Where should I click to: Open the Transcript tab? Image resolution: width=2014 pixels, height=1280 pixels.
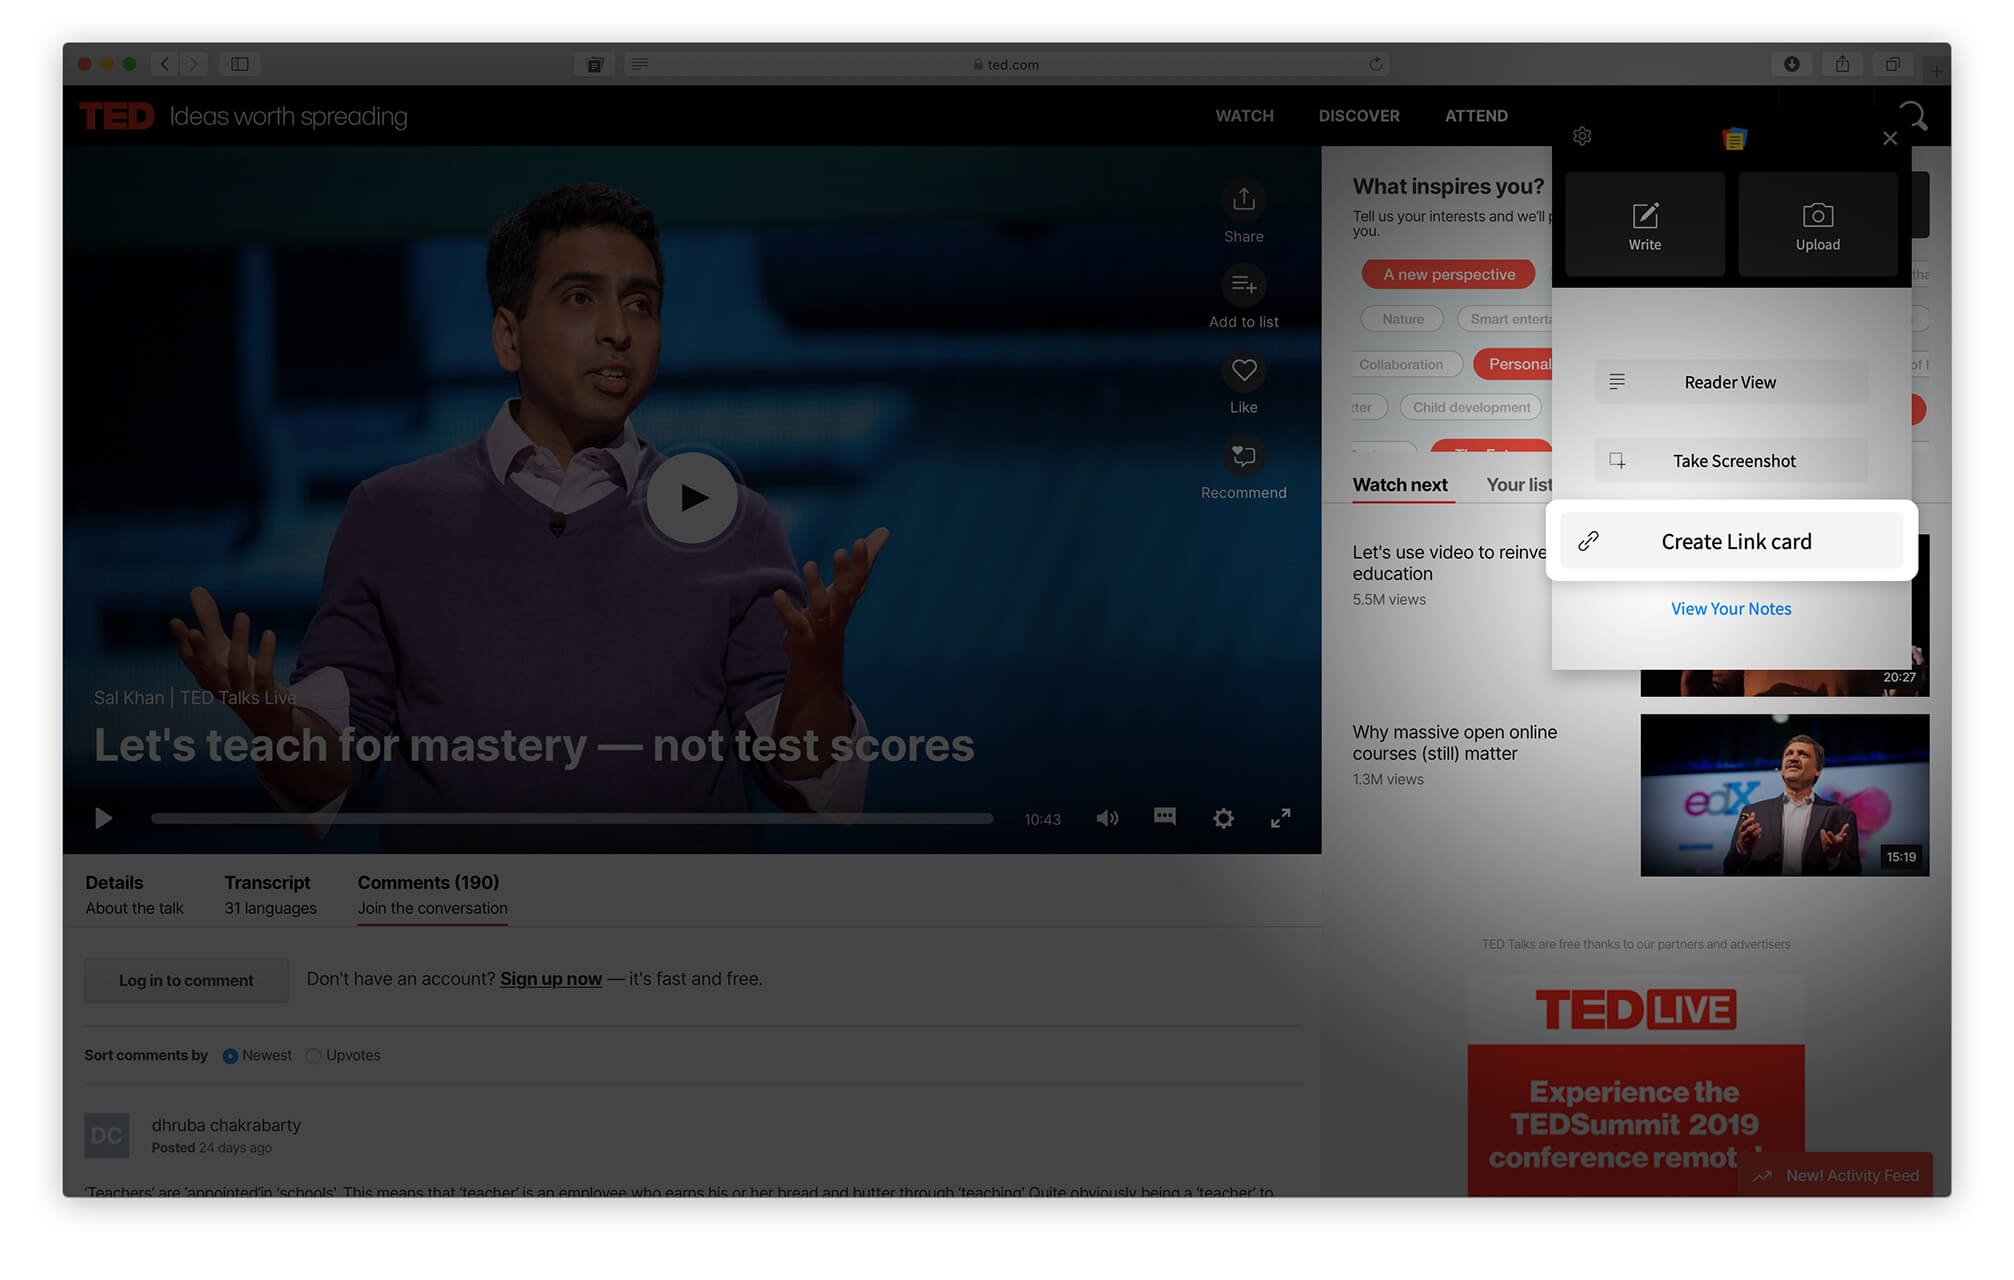click(270, 895)
